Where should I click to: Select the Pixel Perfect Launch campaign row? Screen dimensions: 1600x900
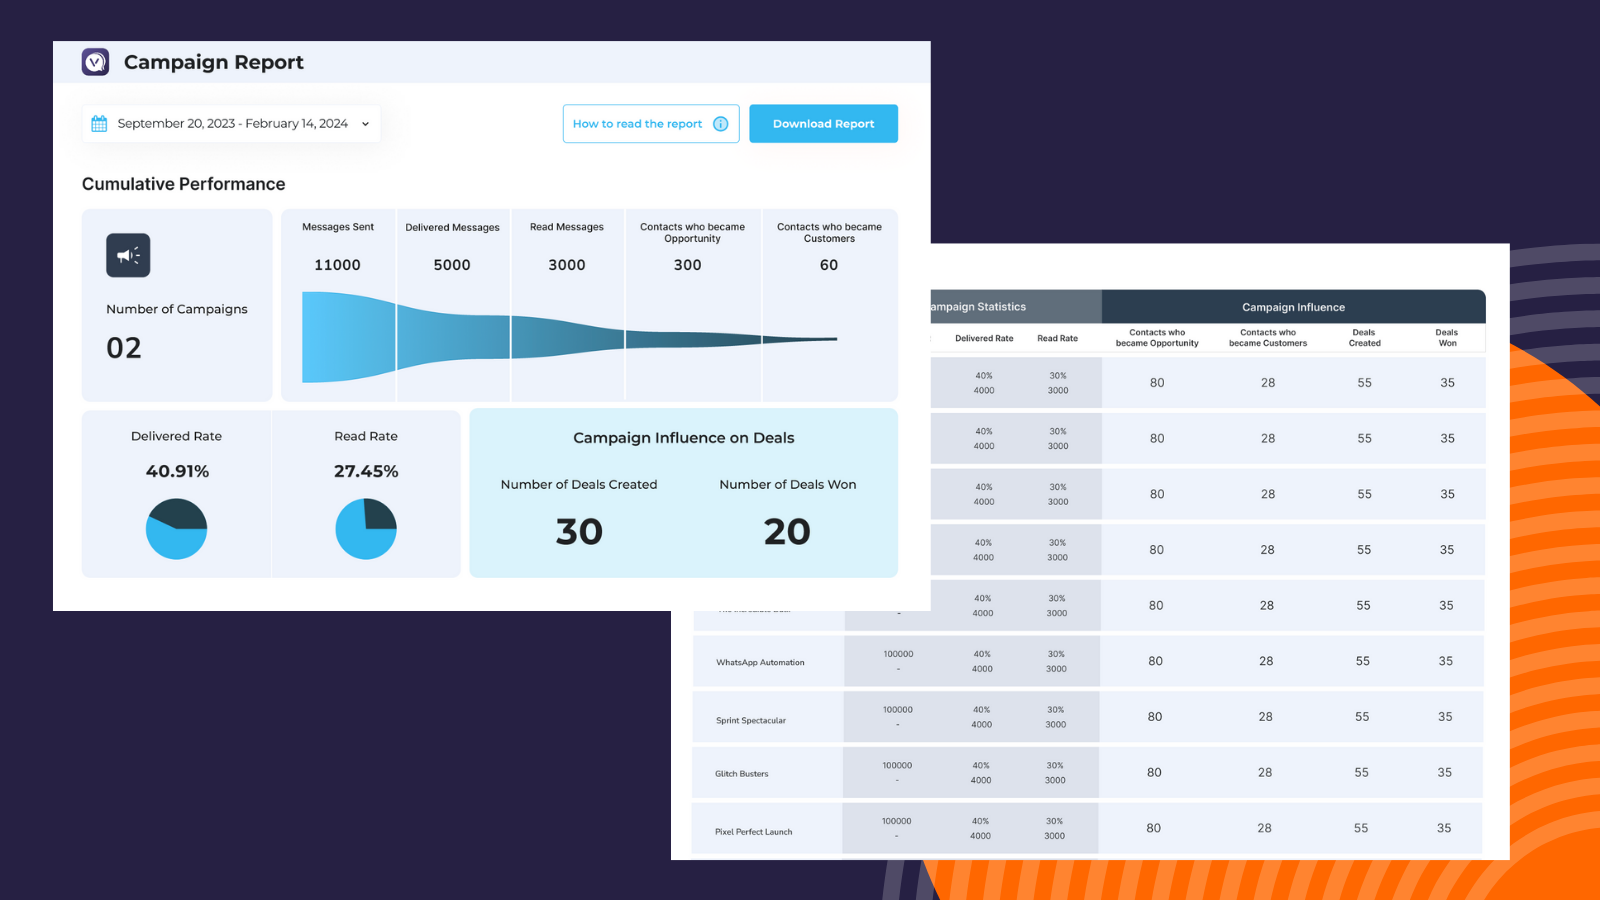(753, 831)
